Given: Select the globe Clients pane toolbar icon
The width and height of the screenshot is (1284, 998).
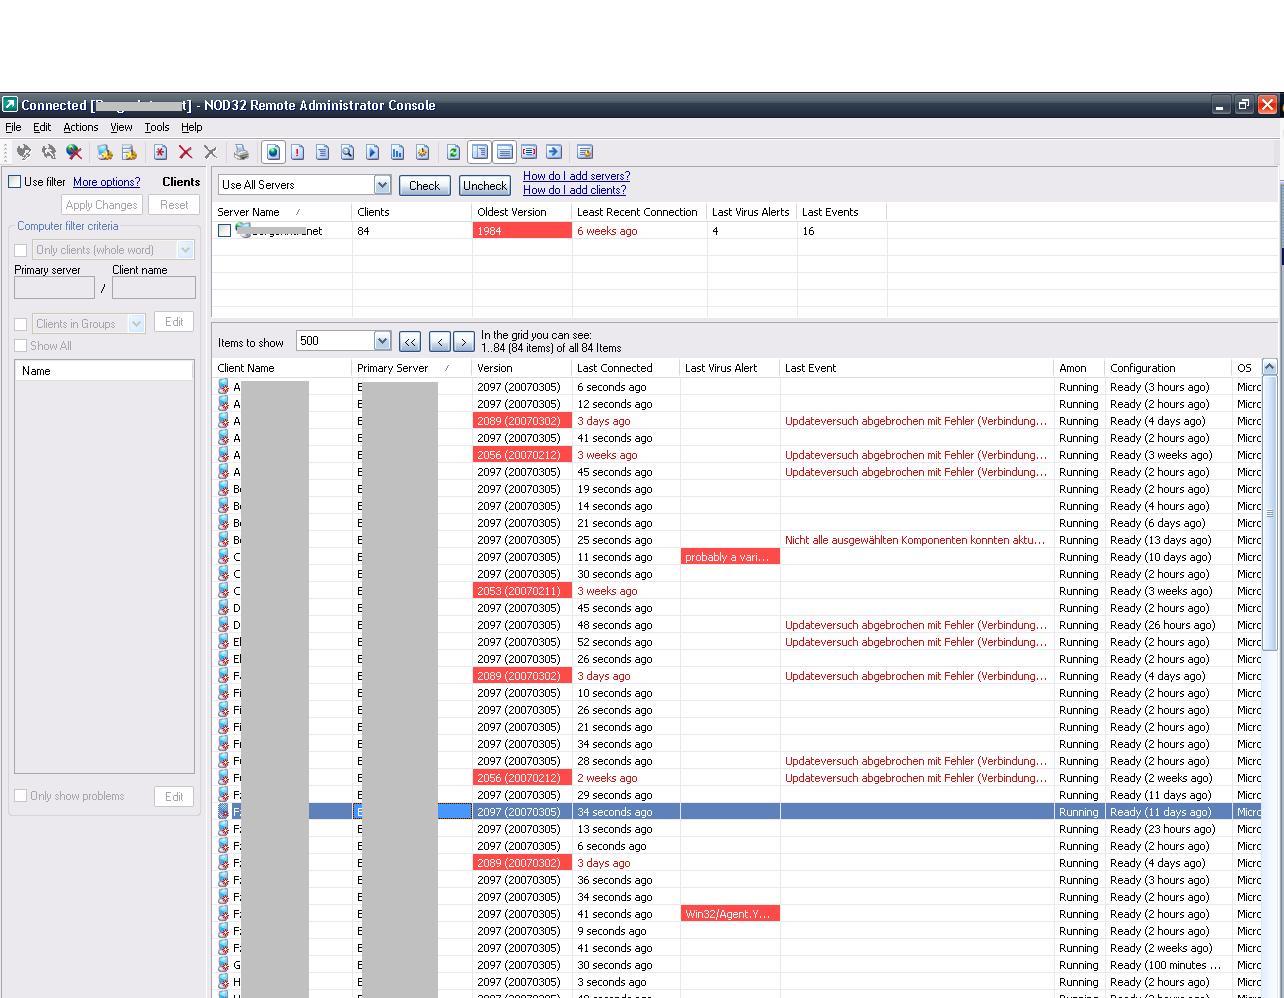Looking at the screenshot, I should point(272,152).
